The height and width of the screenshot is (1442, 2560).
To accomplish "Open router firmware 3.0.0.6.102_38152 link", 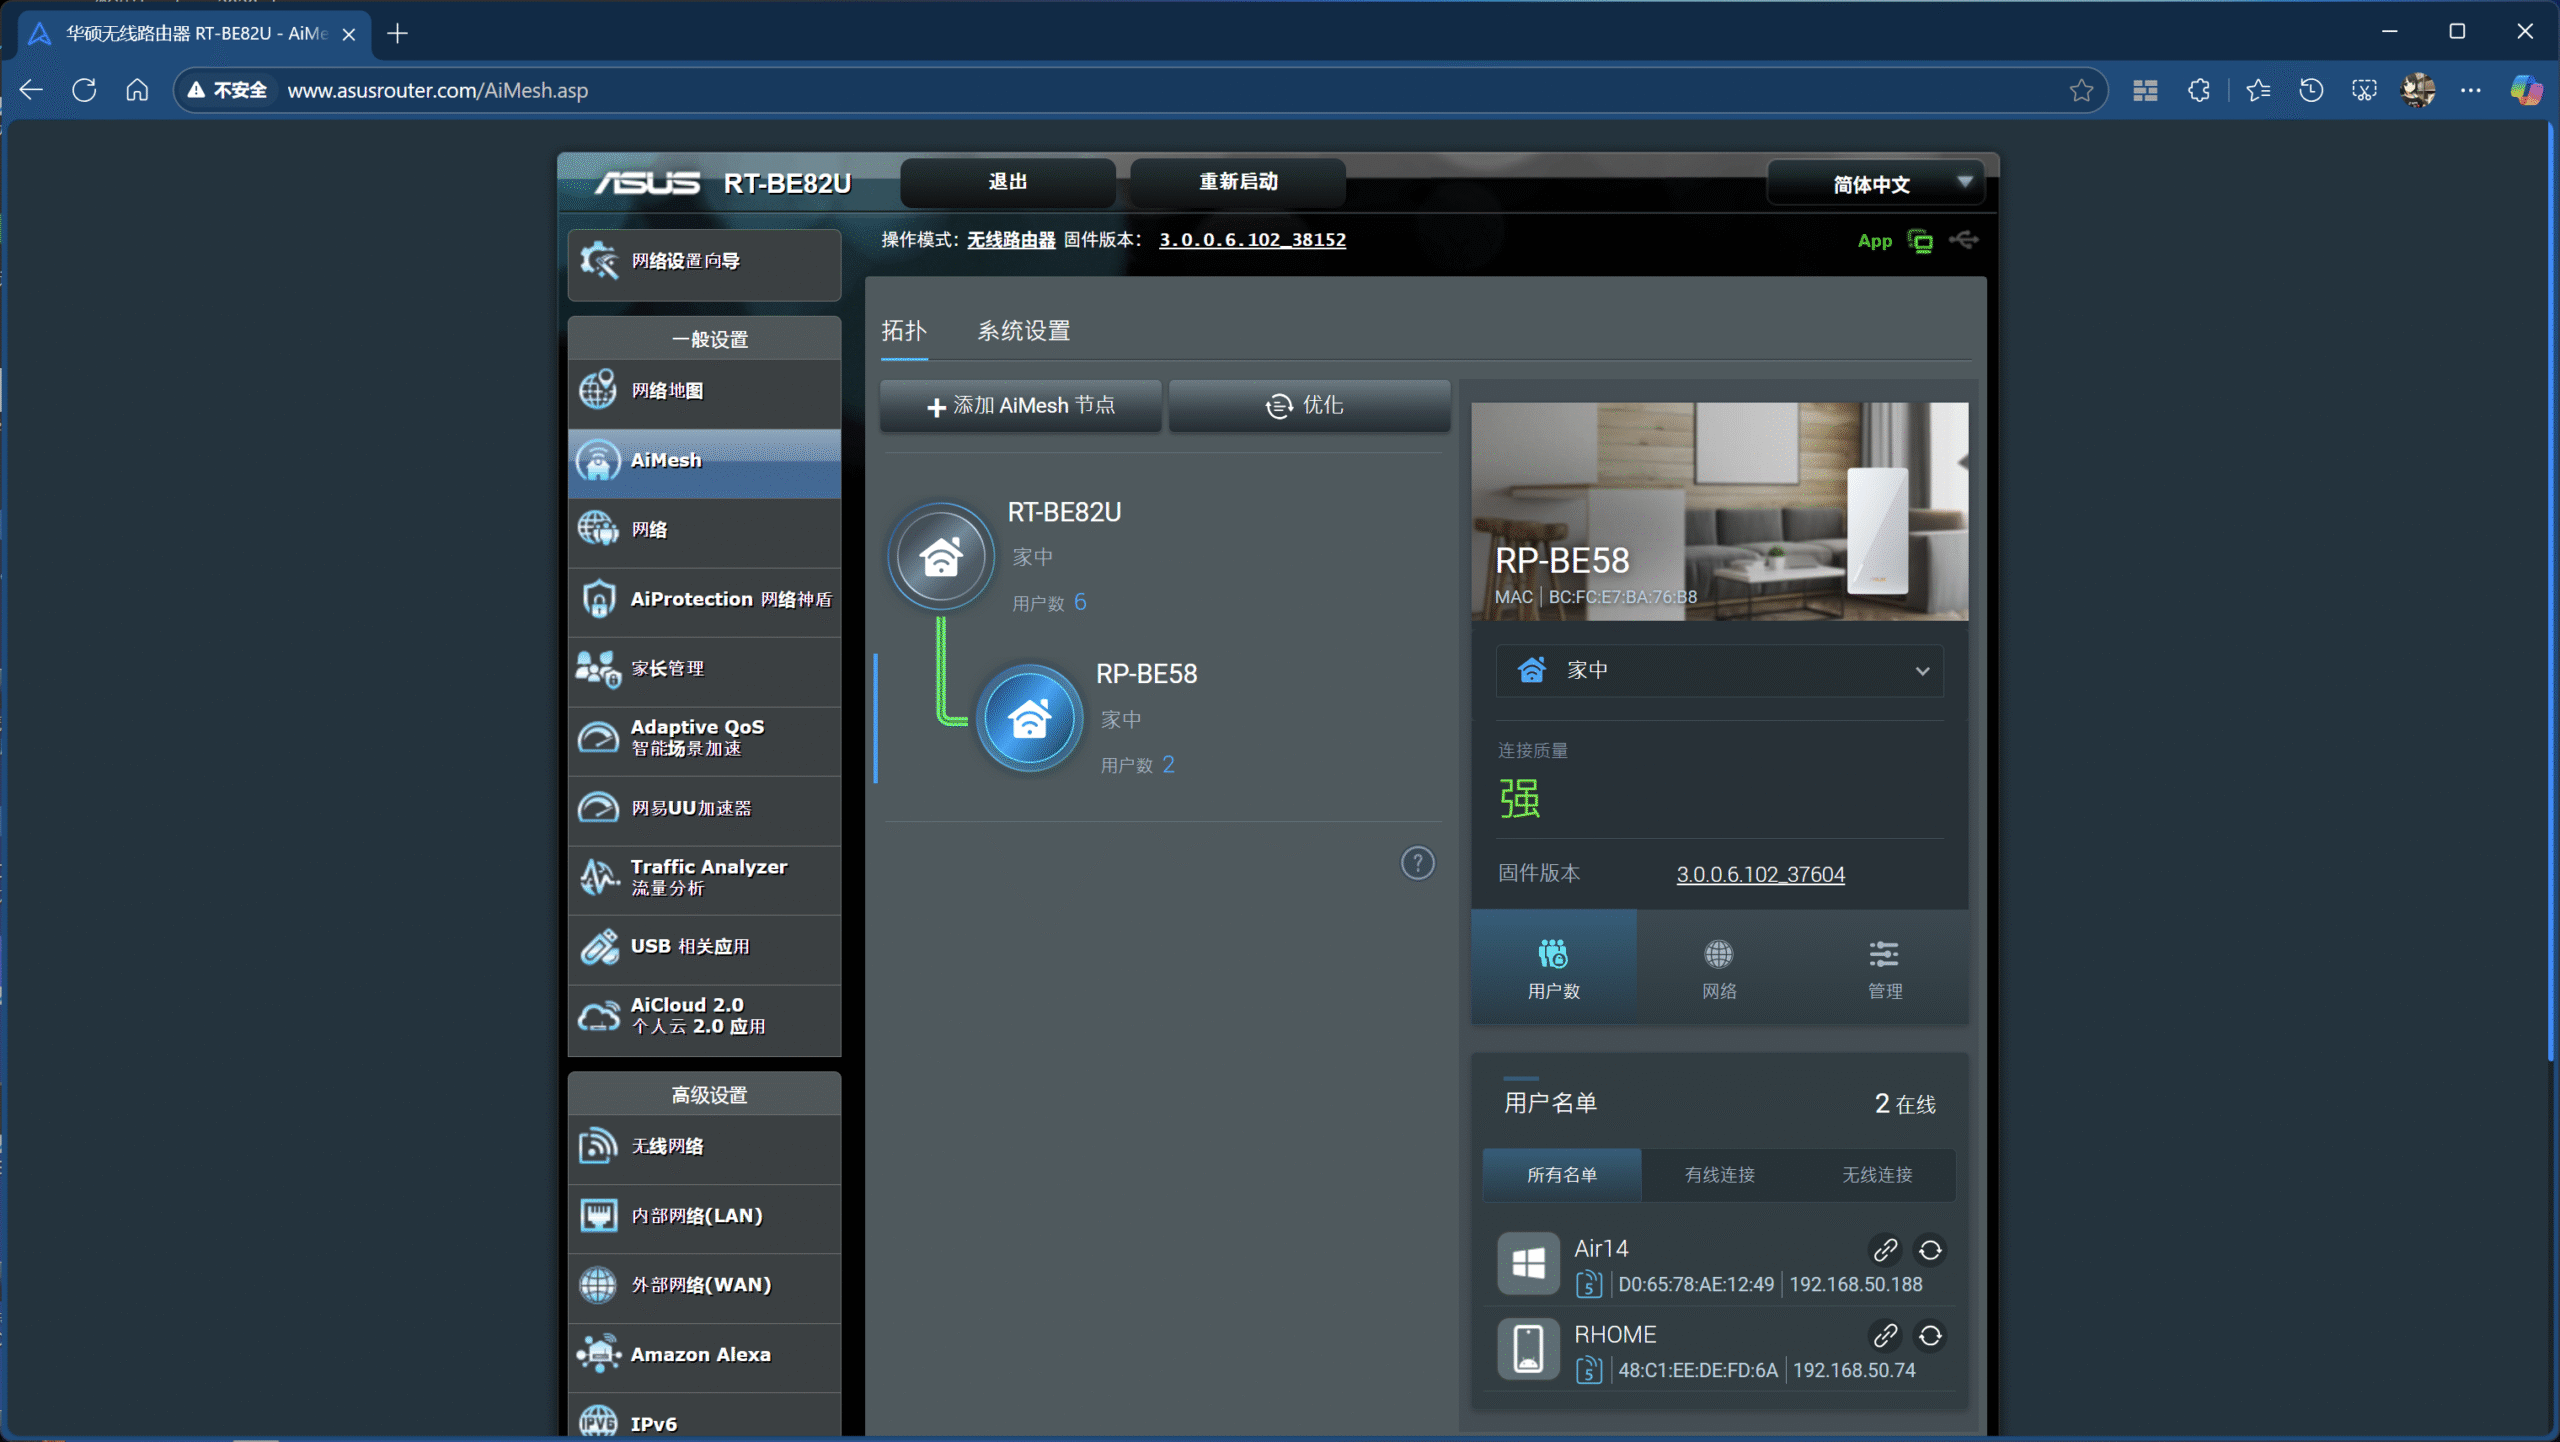I will tap(1252, 240).
